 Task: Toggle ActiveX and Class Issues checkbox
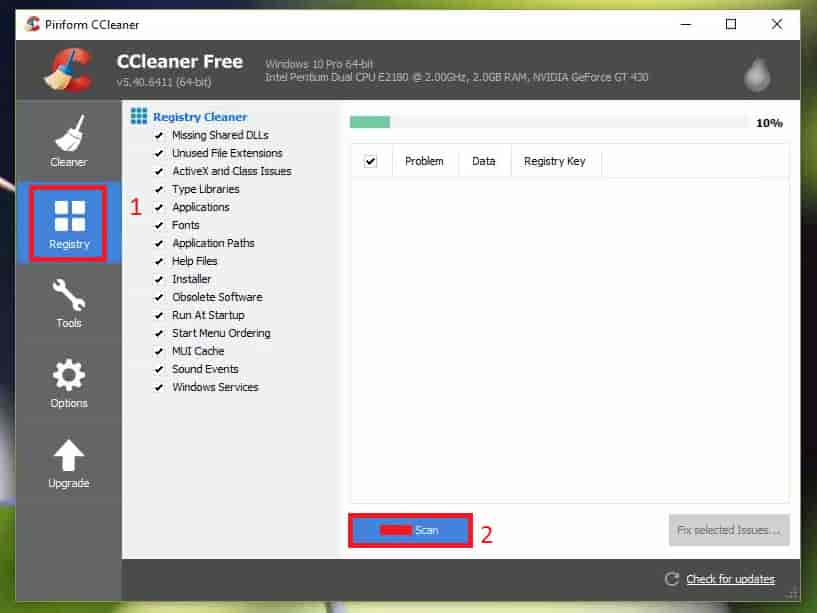159,171
